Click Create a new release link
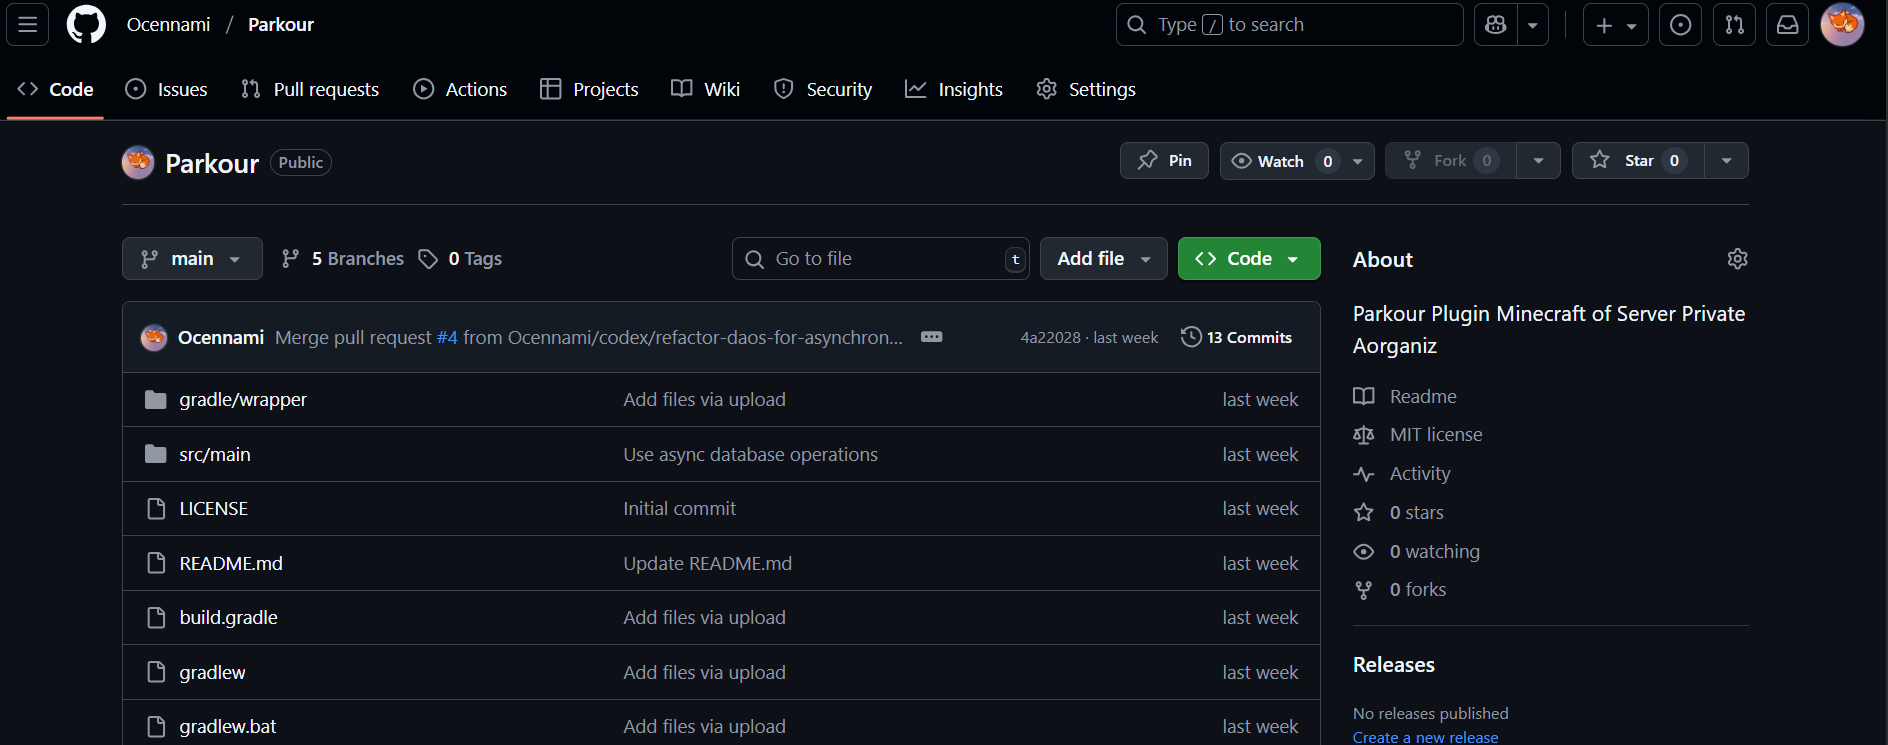The image size is (1888, 745). [x=1425, y=737]
